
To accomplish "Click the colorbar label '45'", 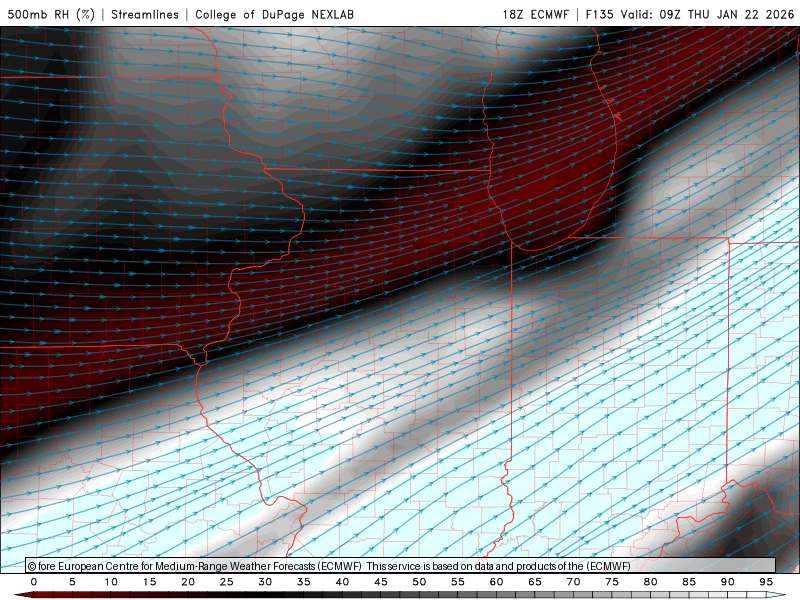I will (x=381, y=582).
